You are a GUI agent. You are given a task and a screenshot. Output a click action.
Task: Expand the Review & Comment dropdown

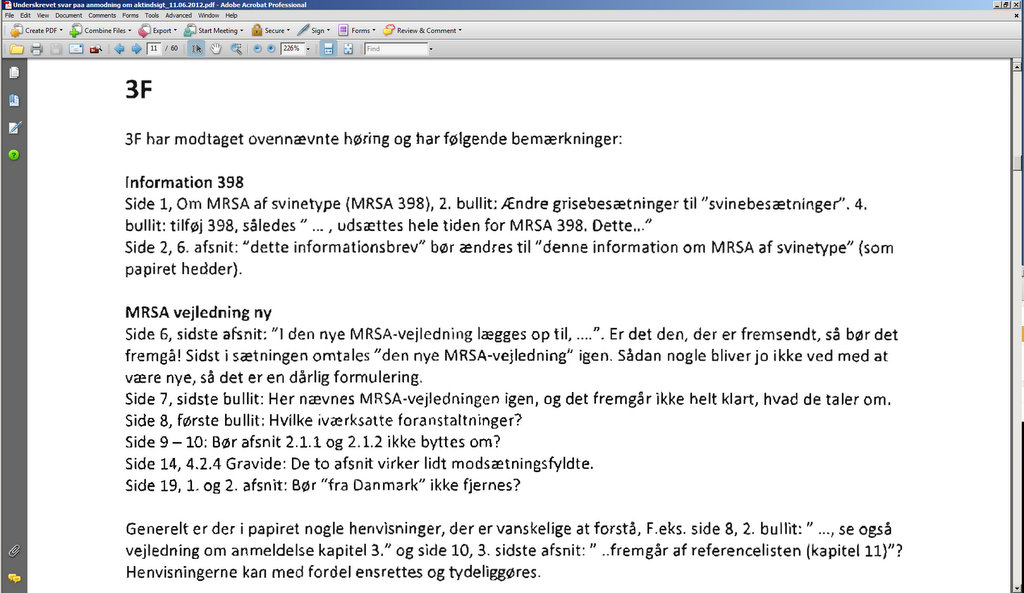[460, 30]
